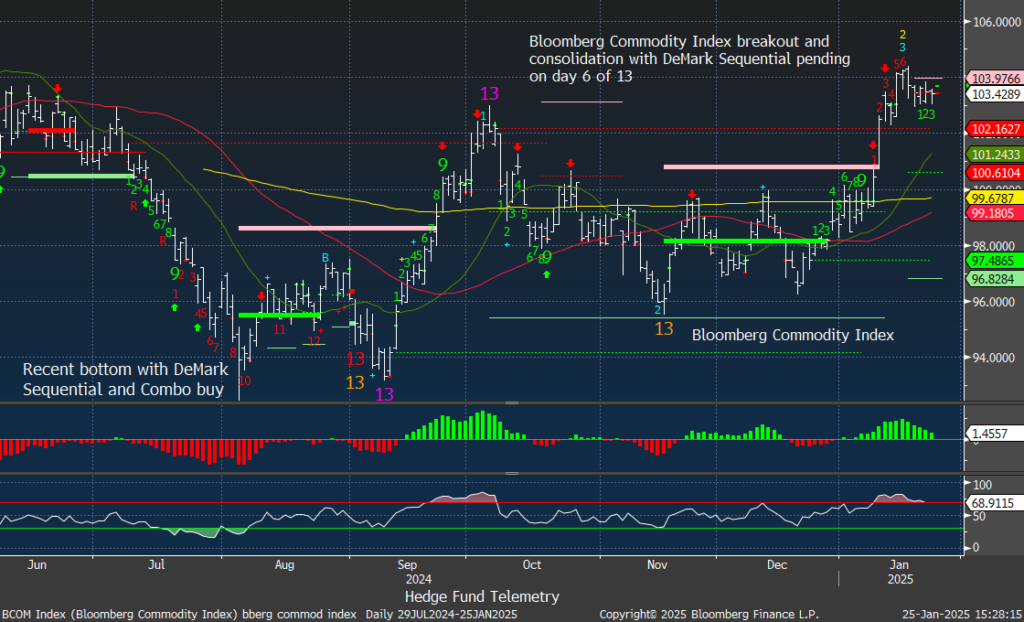Screen dimensions: 1024x622
Task: Click the 94.0000 price axis label
Action: click(996, 358)
